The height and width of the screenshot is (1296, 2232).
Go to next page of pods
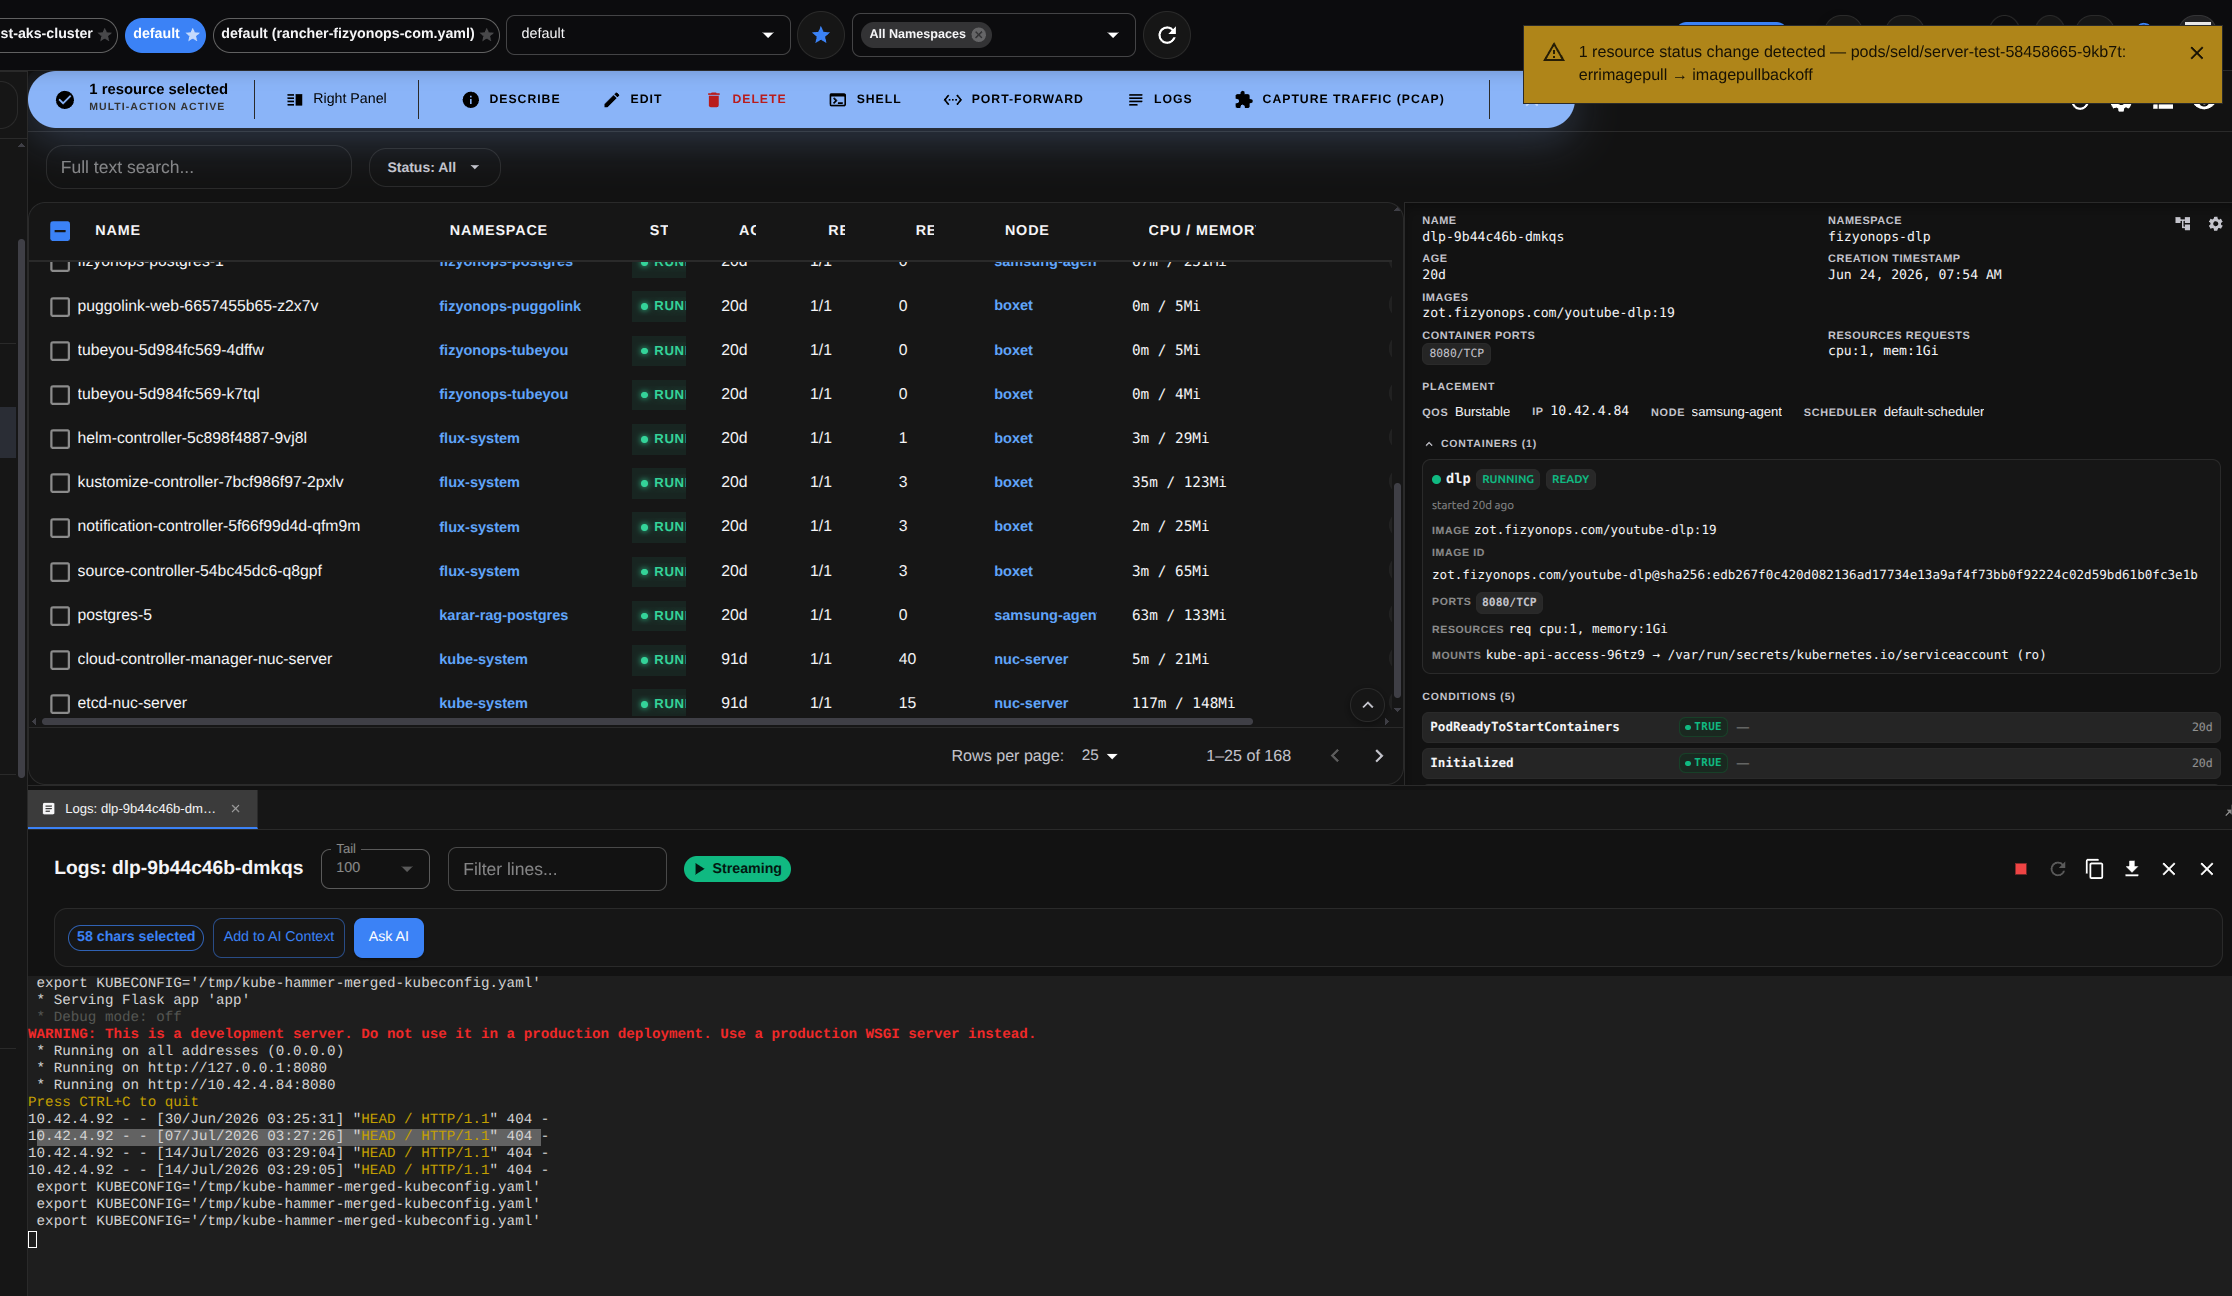click(x=1379, y=756)
